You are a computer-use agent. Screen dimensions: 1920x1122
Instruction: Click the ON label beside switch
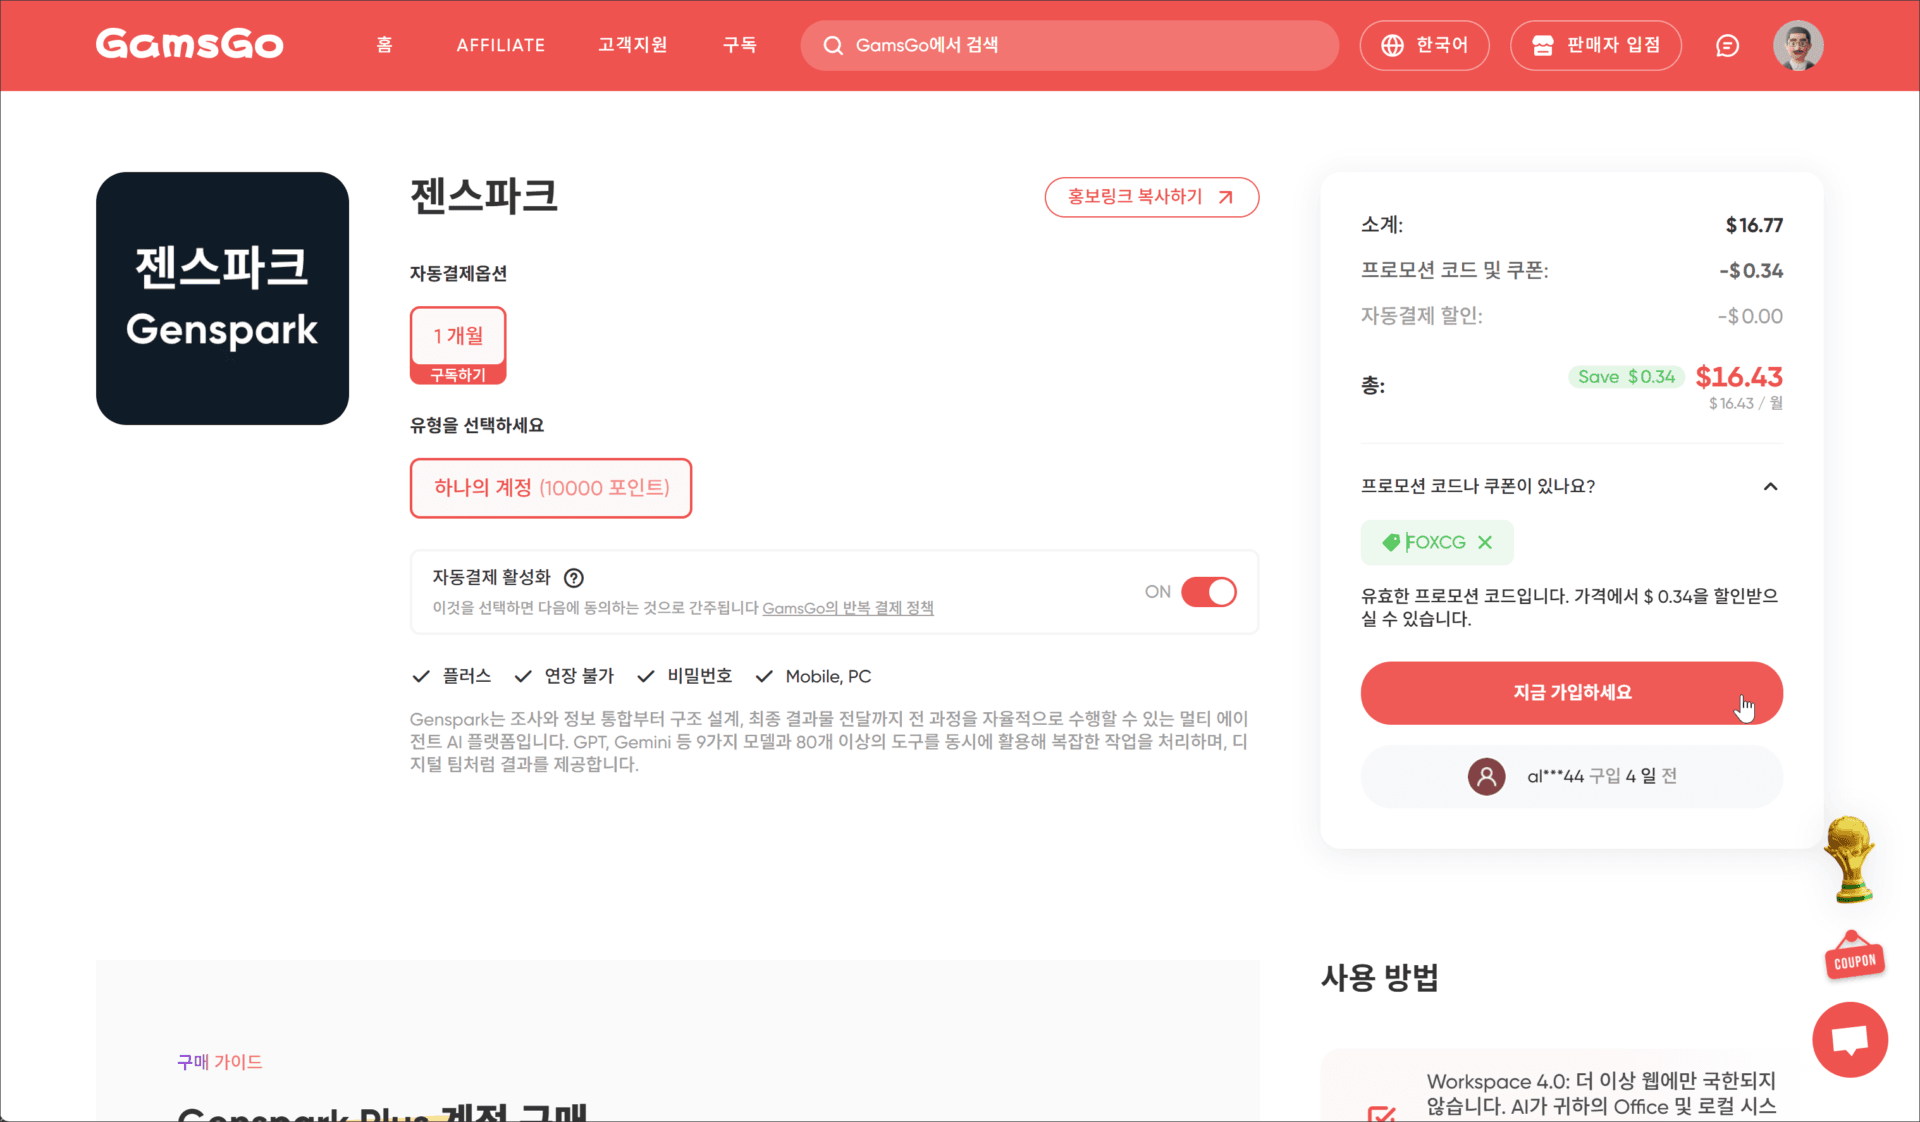tap(1158, 592)
